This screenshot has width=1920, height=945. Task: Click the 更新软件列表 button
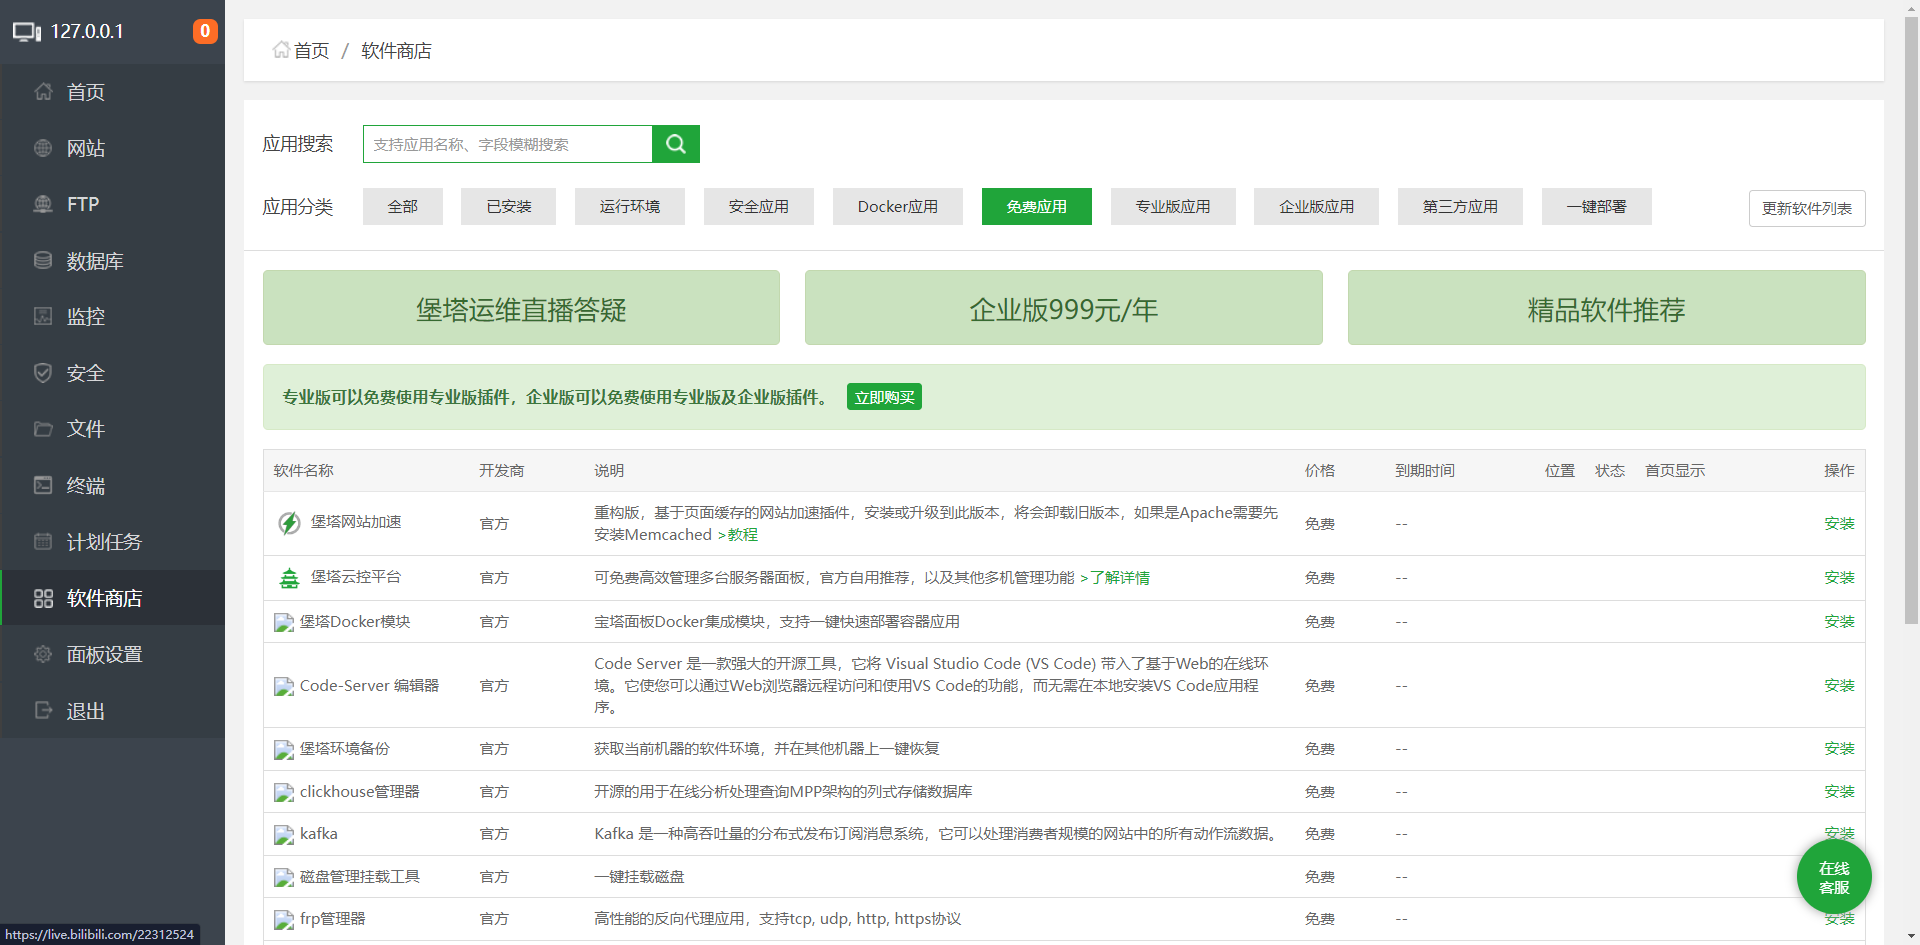point(1807,208)
